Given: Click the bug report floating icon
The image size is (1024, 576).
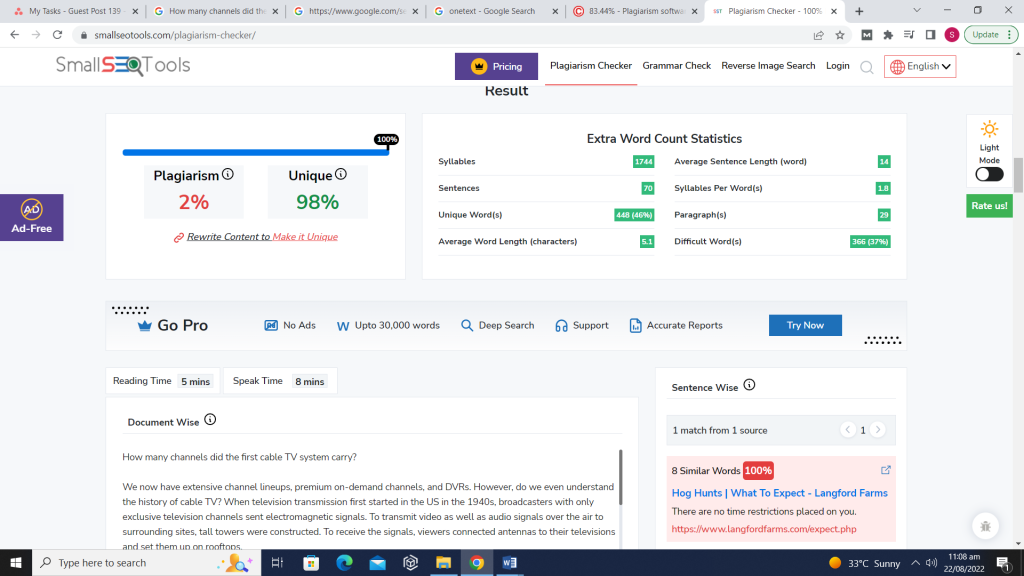Looking at the screenshot, I should pos(985,525).
